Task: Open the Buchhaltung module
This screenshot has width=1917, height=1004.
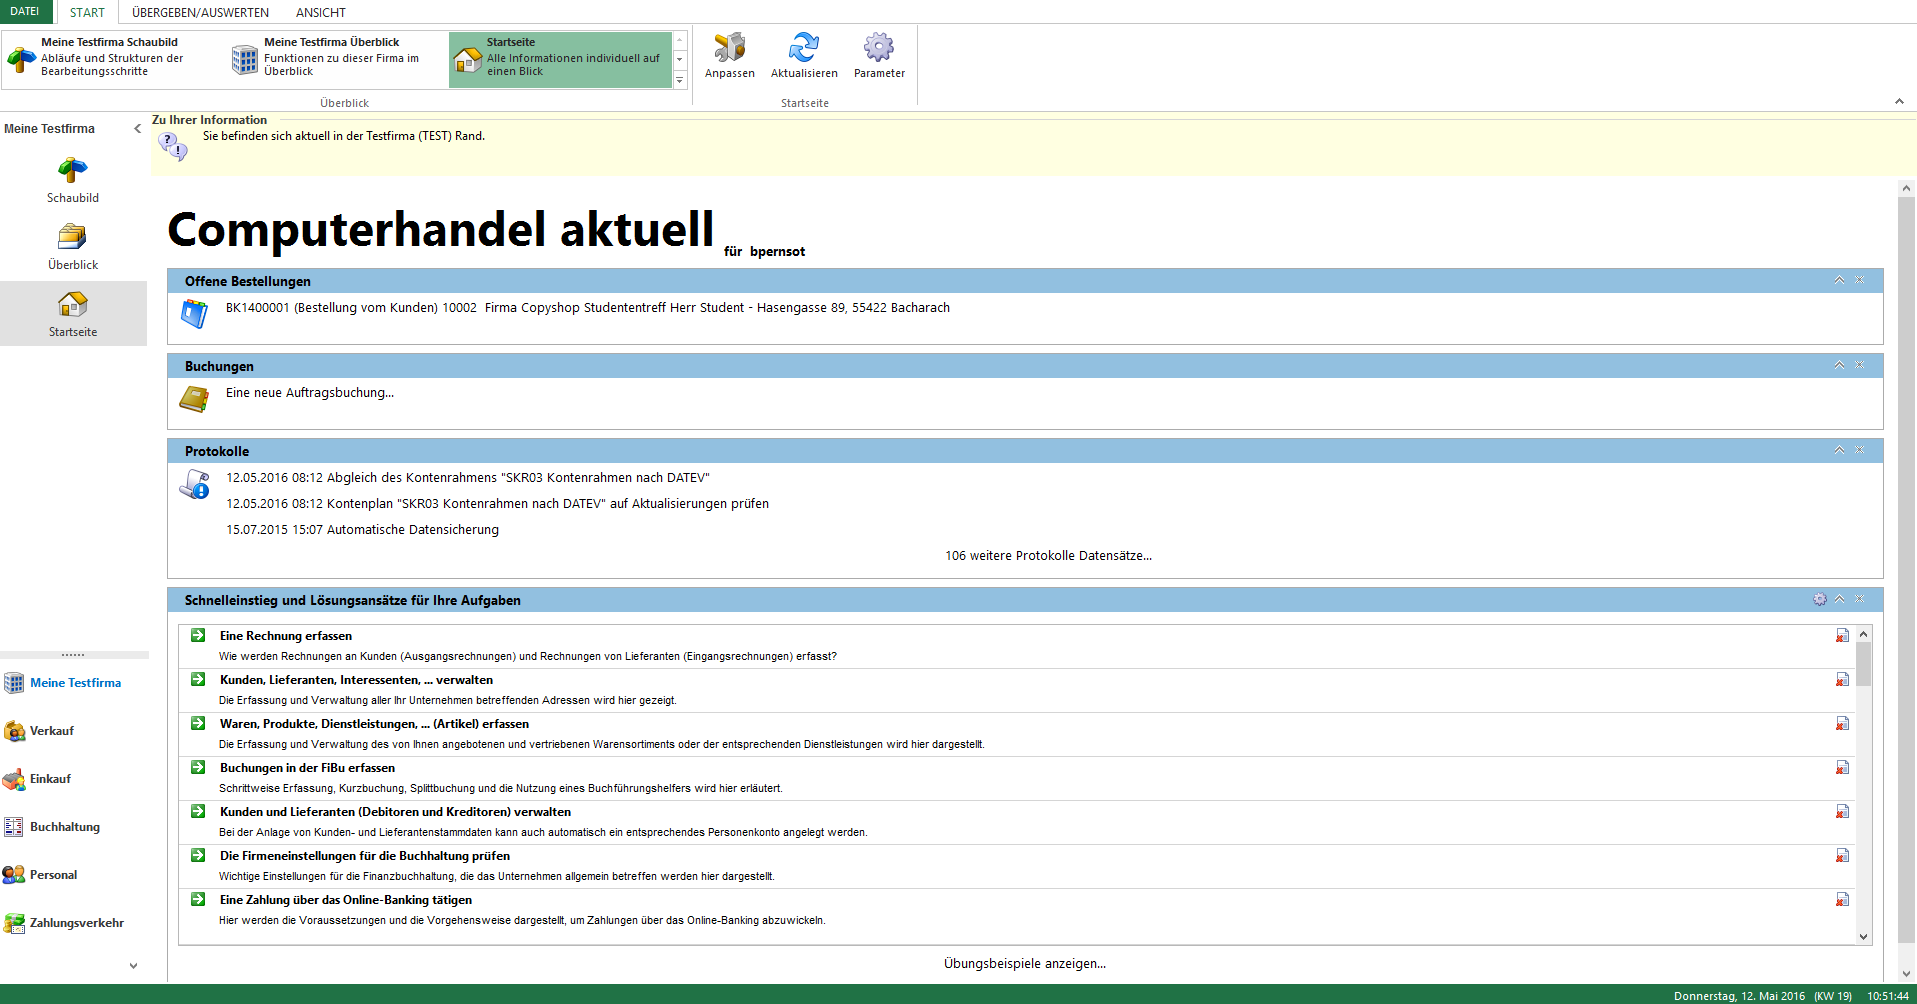Action: click(64, 827)
